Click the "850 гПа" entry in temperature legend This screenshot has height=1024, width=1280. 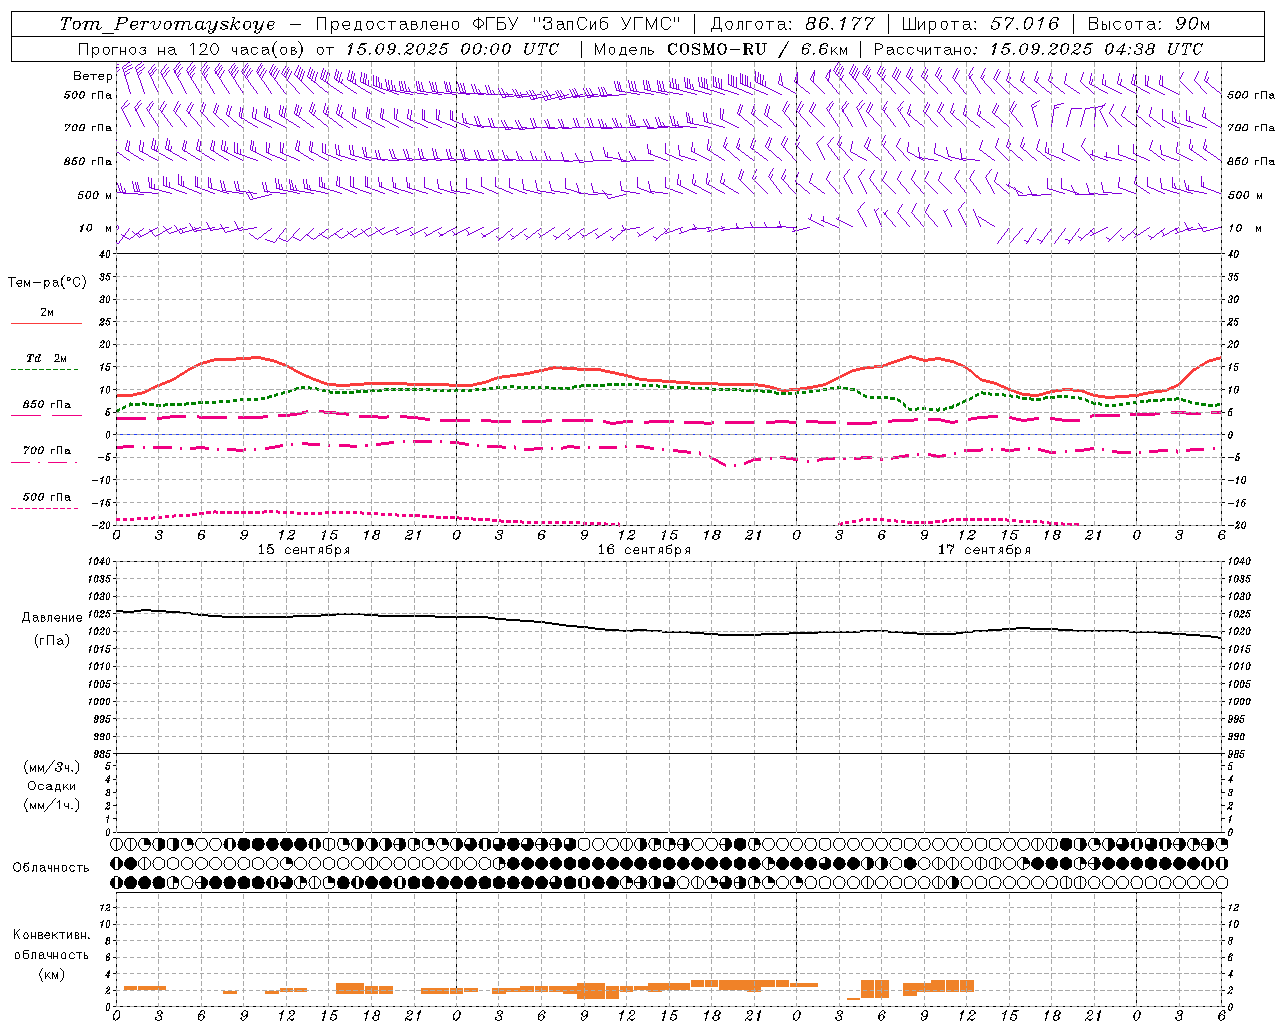(x=47, y=405)
